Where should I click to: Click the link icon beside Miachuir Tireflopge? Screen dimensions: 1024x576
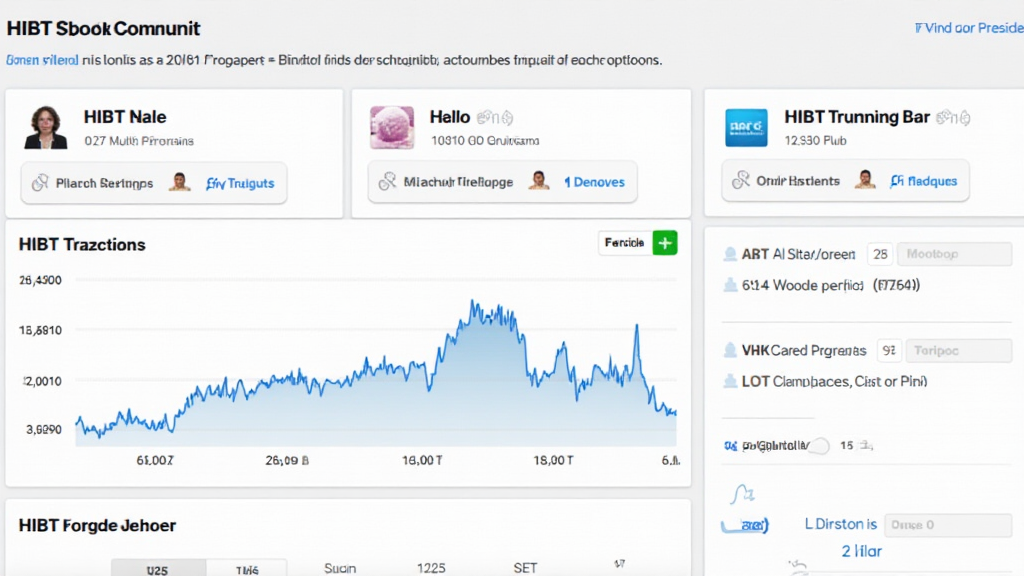tap(387, 182)
